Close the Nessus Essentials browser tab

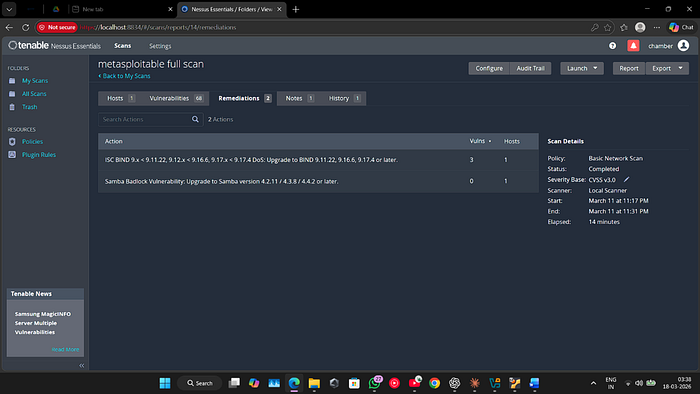click(x=279, y=9)
